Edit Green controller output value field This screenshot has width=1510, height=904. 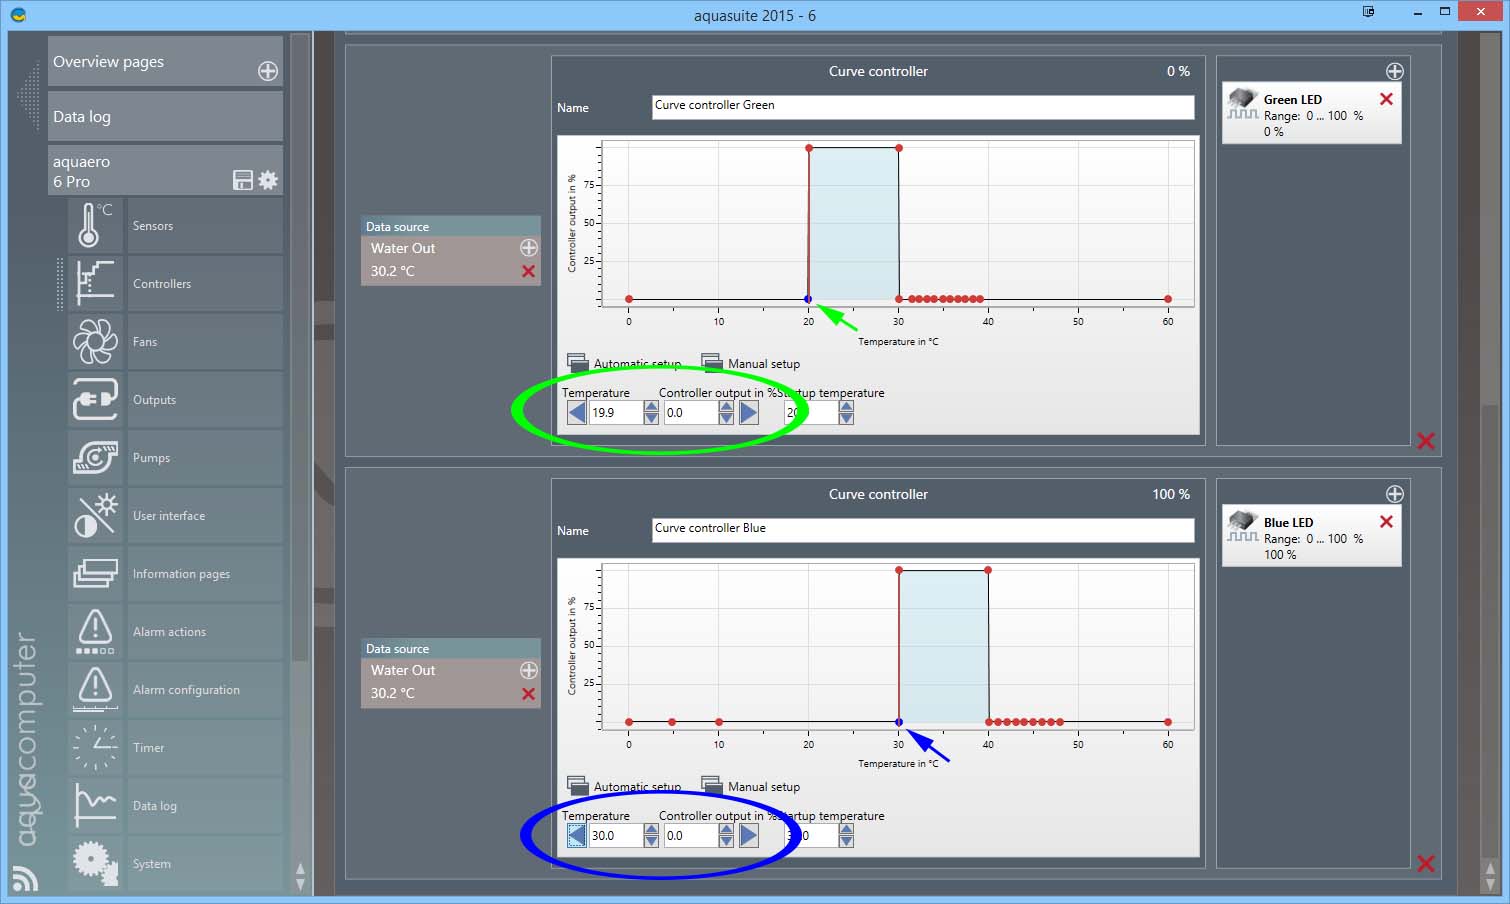click(x=691, y=413)
